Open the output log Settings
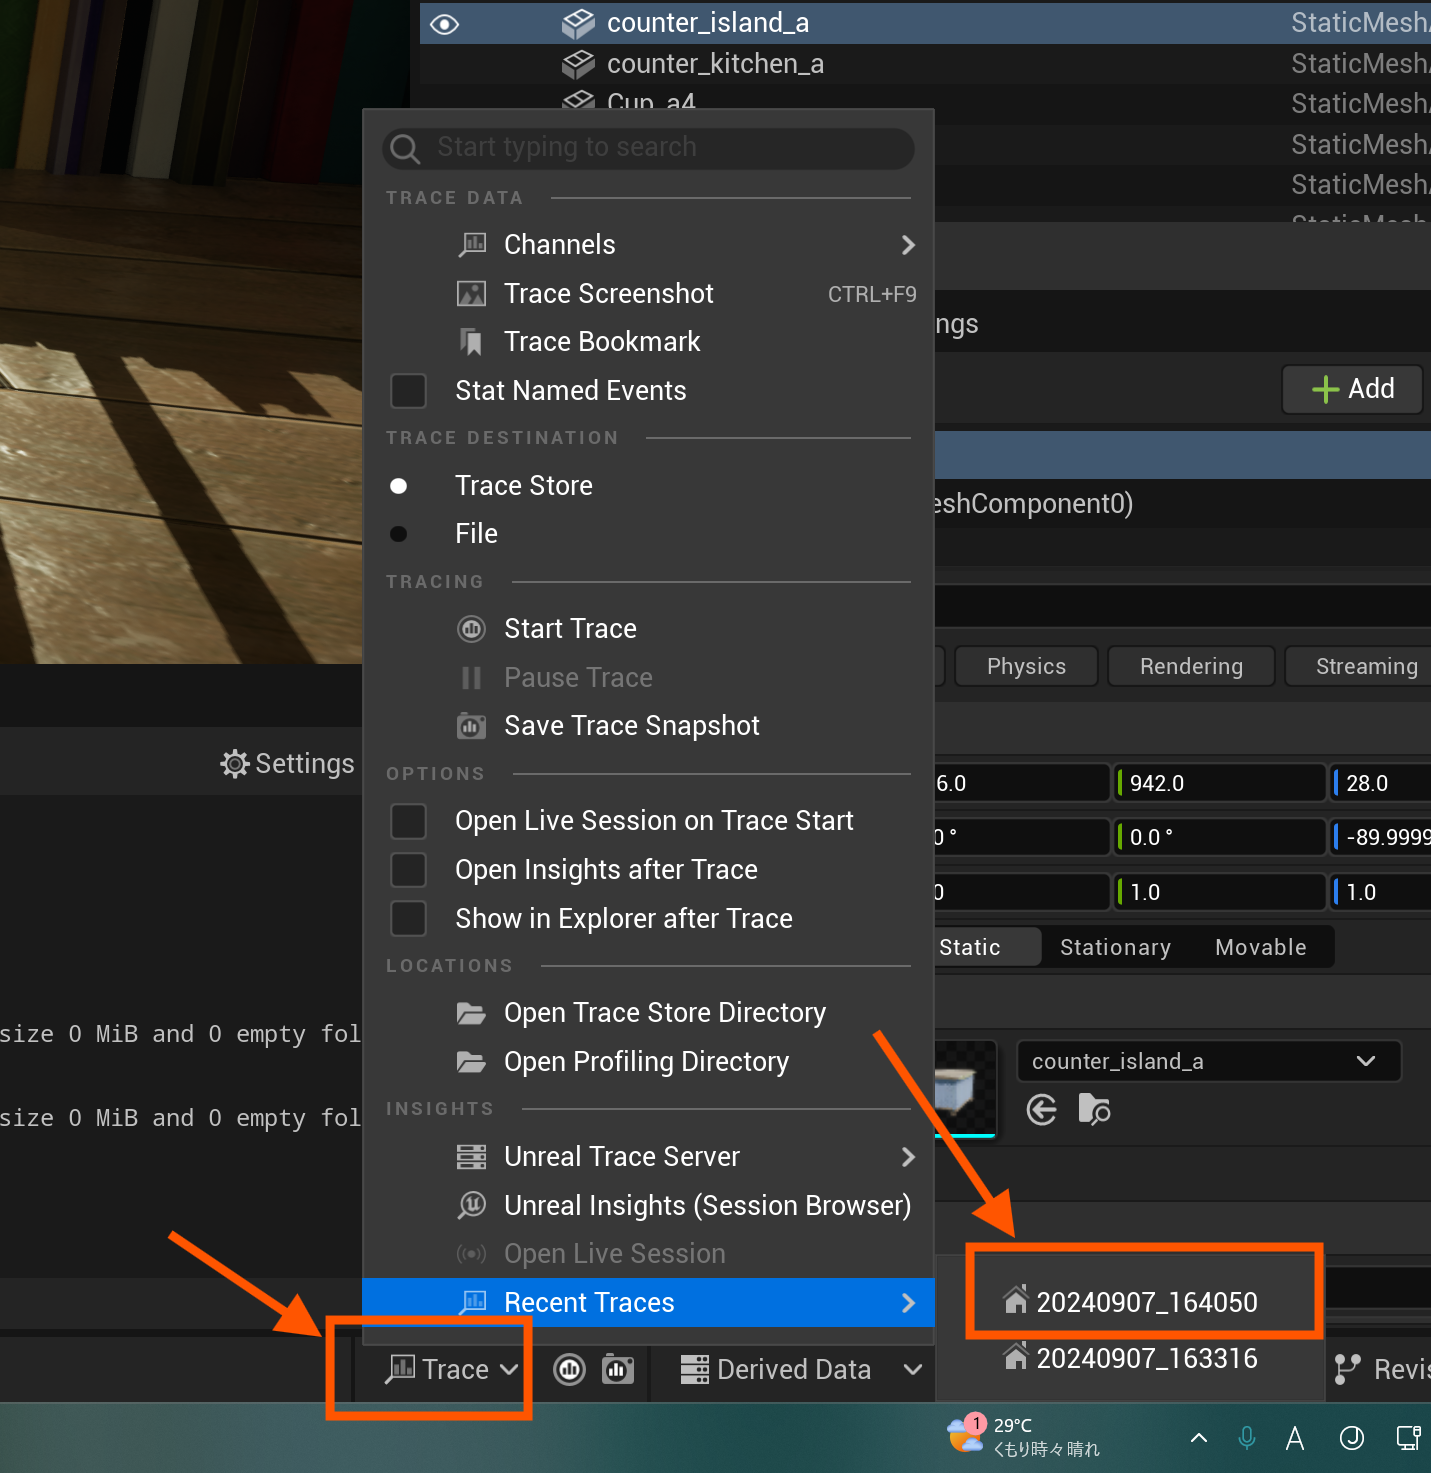Screen dimensions: 1431x1473 287,764
